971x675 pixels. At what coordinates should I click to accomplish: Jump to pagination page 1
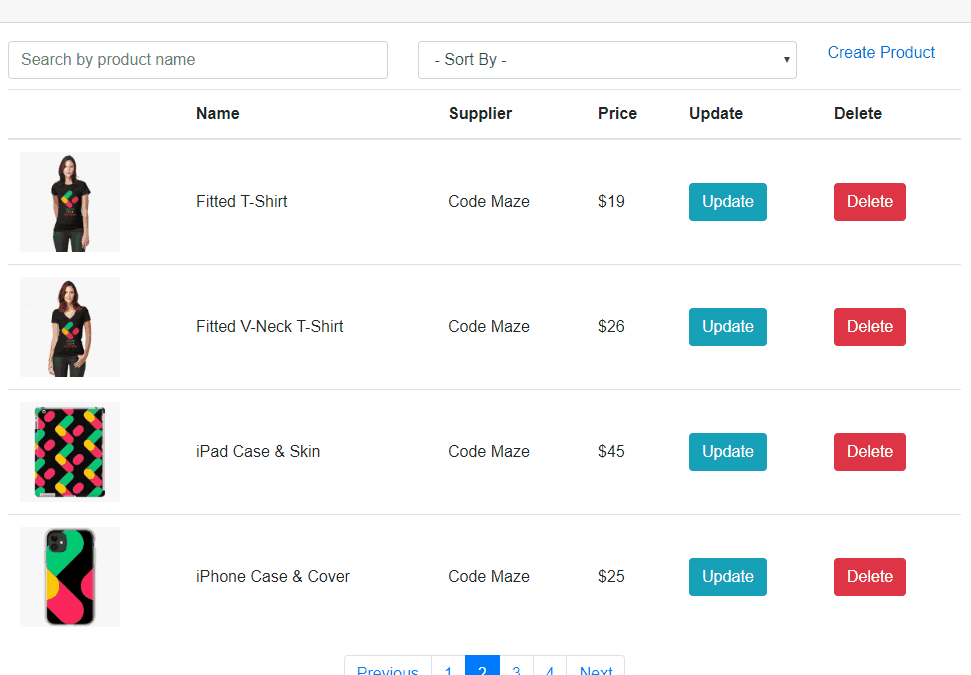pos(448,668)
